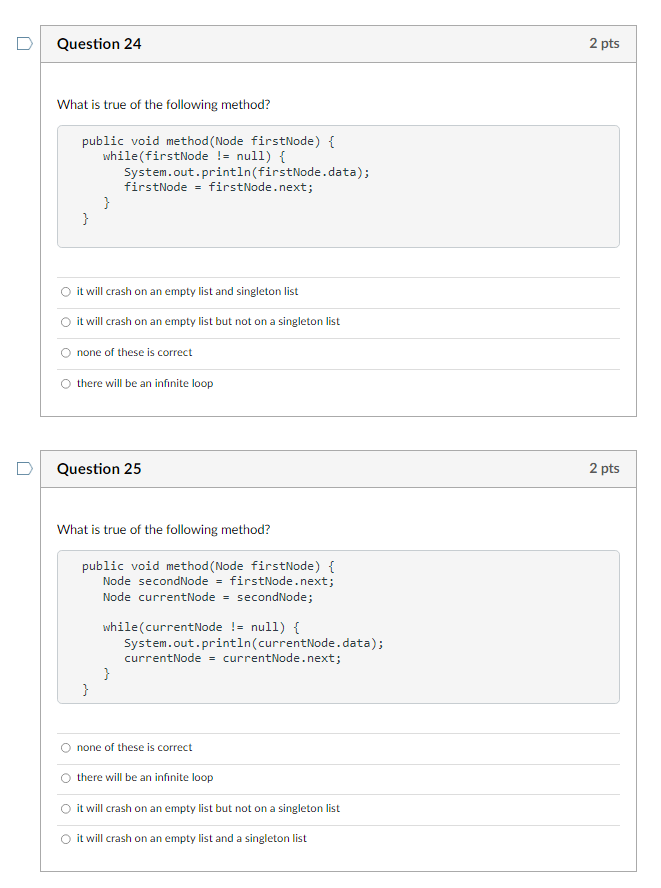
Task: Click the line "System.out.println(firstNode.data);"
Action: 247,172
